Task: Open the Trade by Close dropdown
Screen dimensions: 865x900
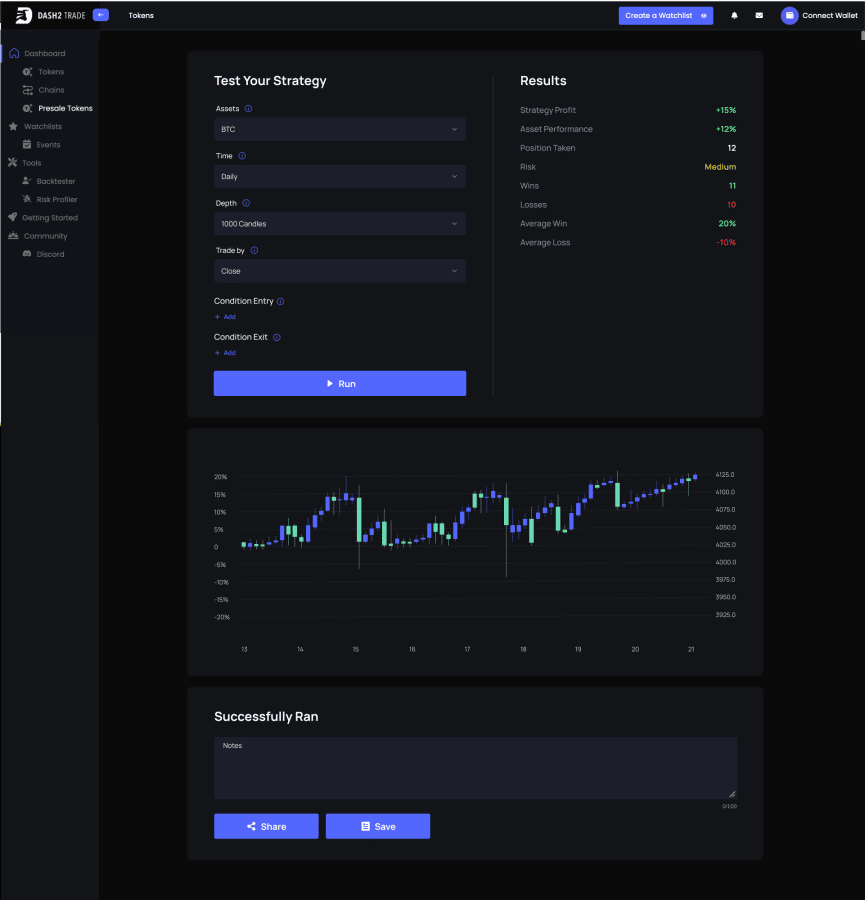Action: click(x=340, y=271)
